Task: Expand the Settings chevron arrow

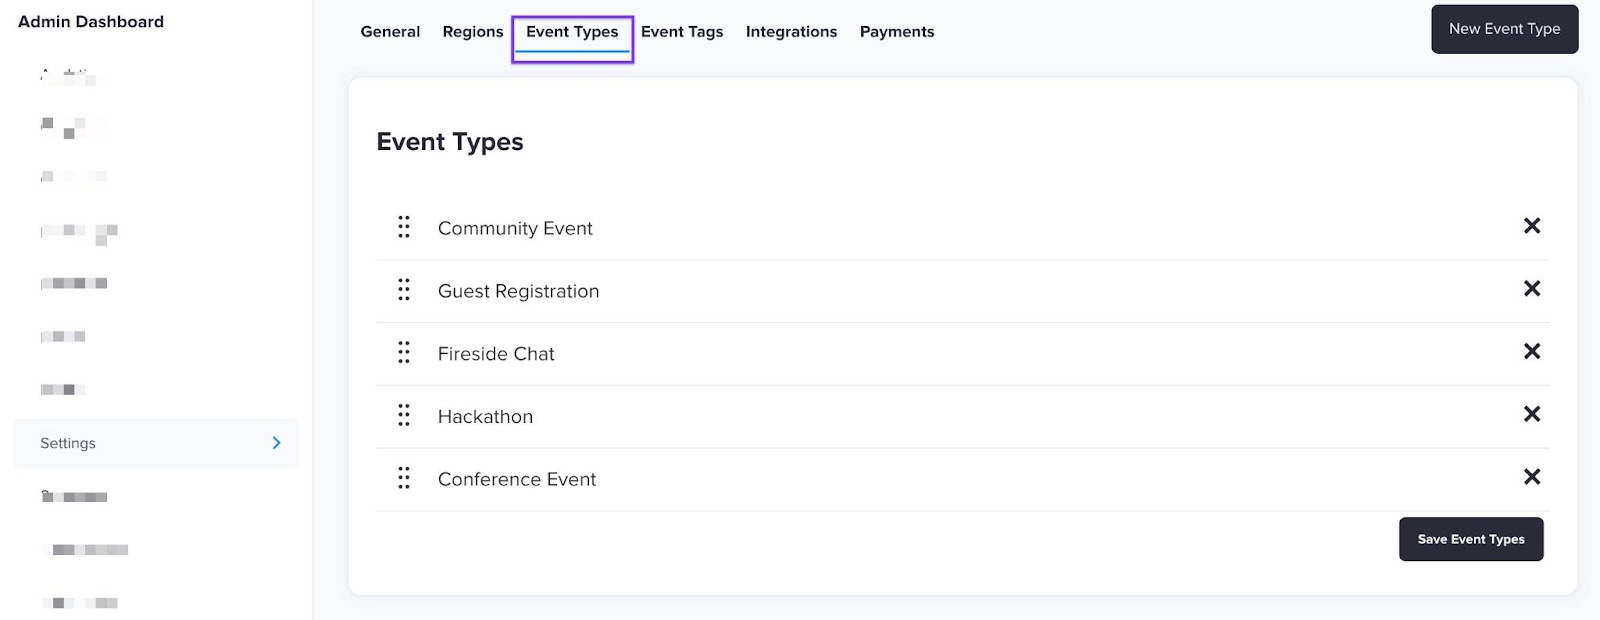Action: (x=277, y=443)
